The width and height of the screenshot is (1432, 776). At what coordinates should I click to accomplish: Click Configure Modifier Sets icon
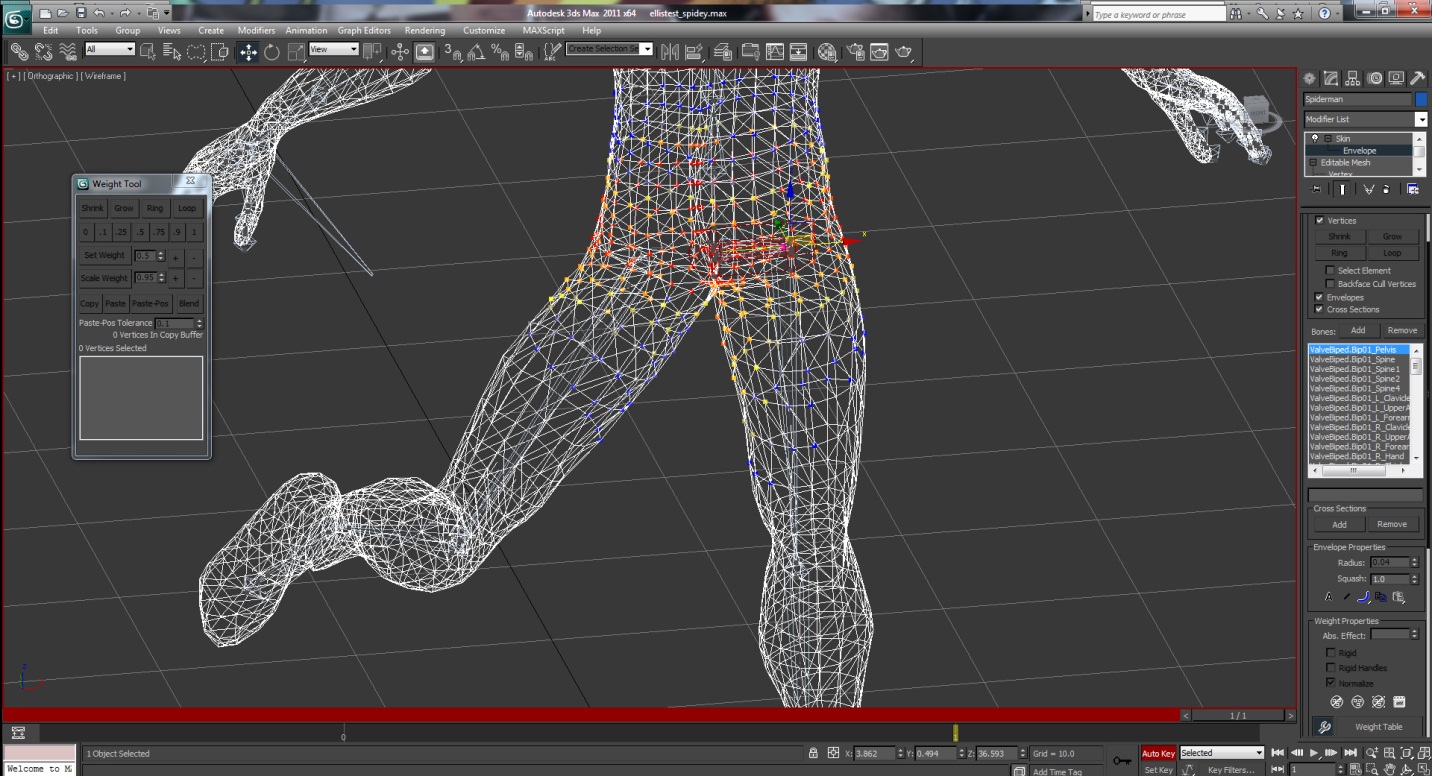[x=1413, y=189]
